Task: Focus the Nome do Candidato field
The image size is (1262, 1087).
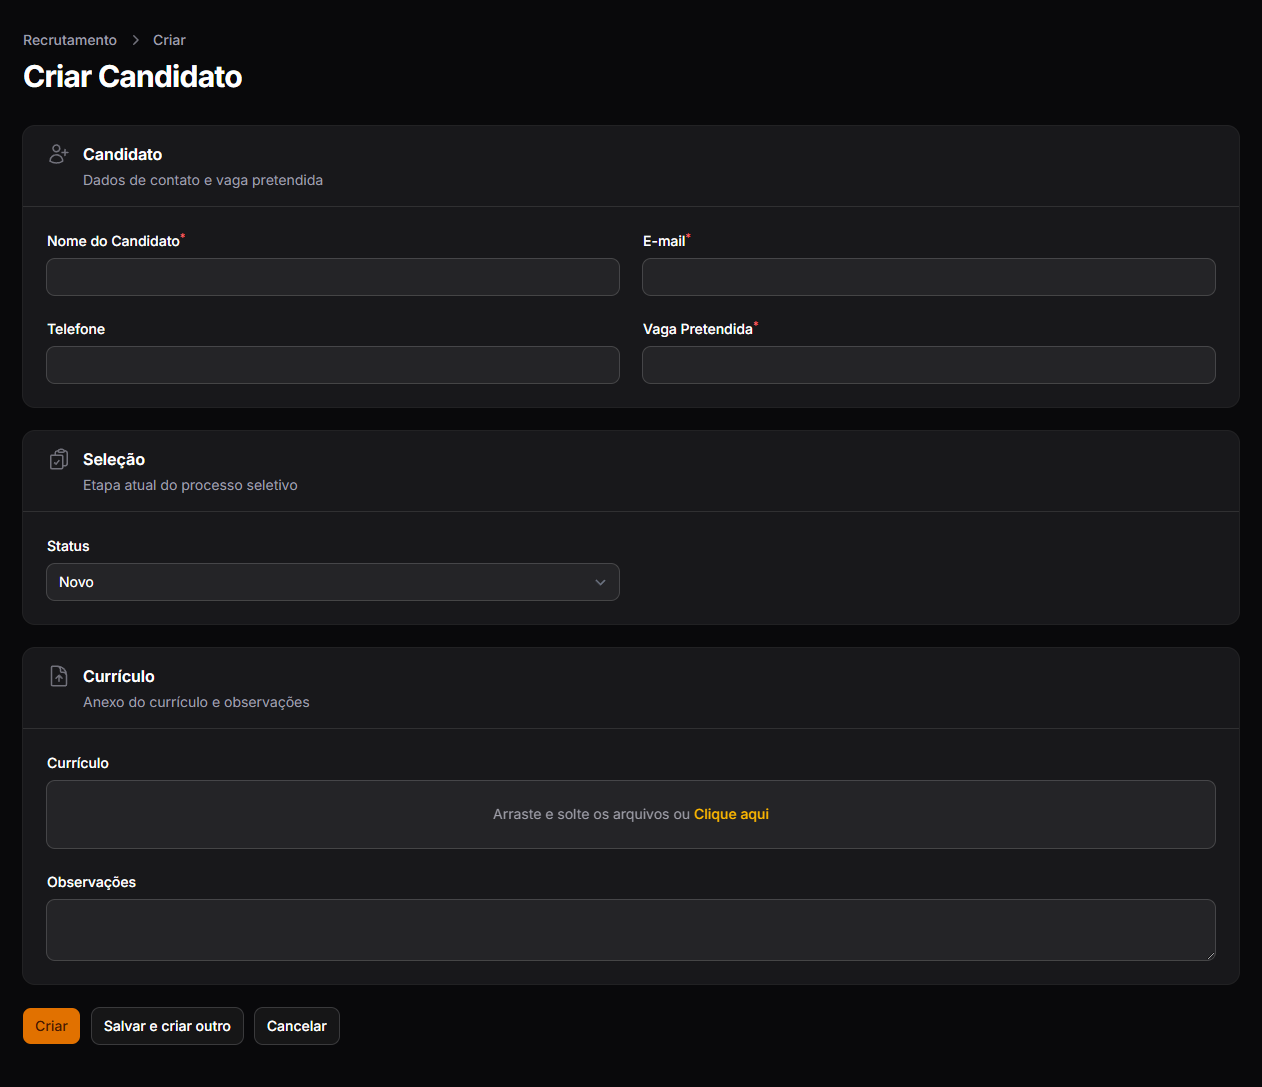Action: pos(333,277)
